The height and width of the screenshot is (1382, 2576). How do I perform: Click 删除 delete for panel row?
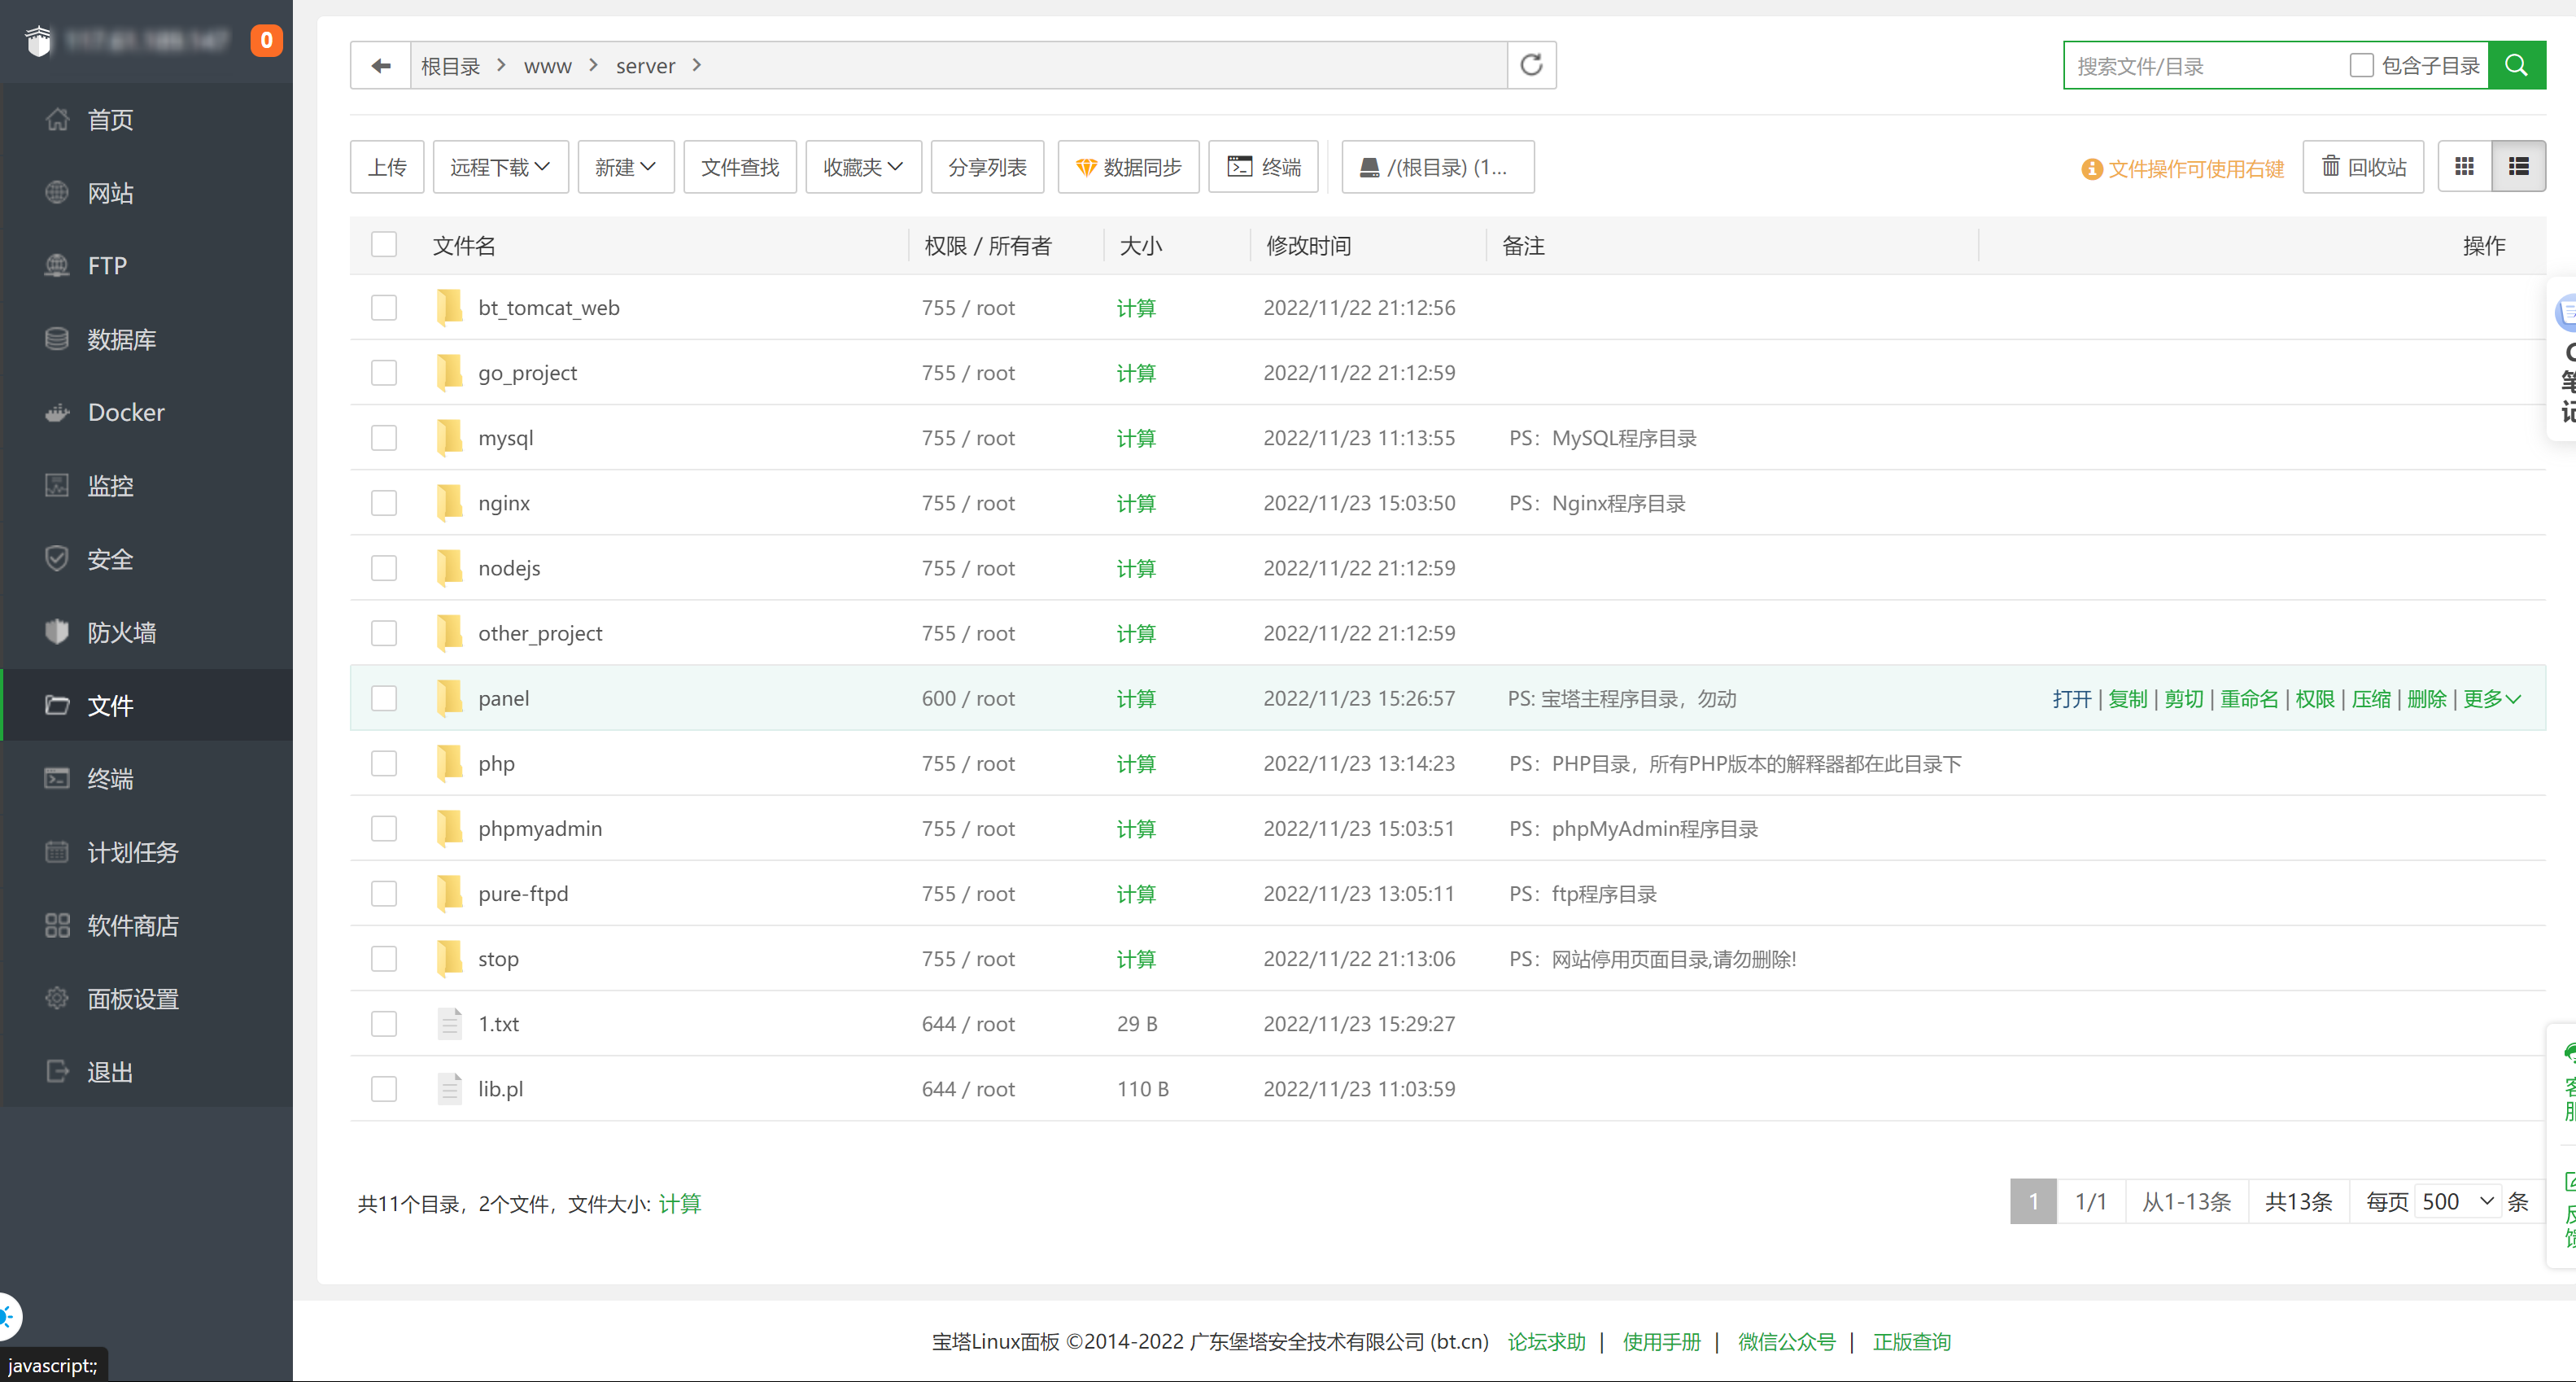coord(2427,699)
